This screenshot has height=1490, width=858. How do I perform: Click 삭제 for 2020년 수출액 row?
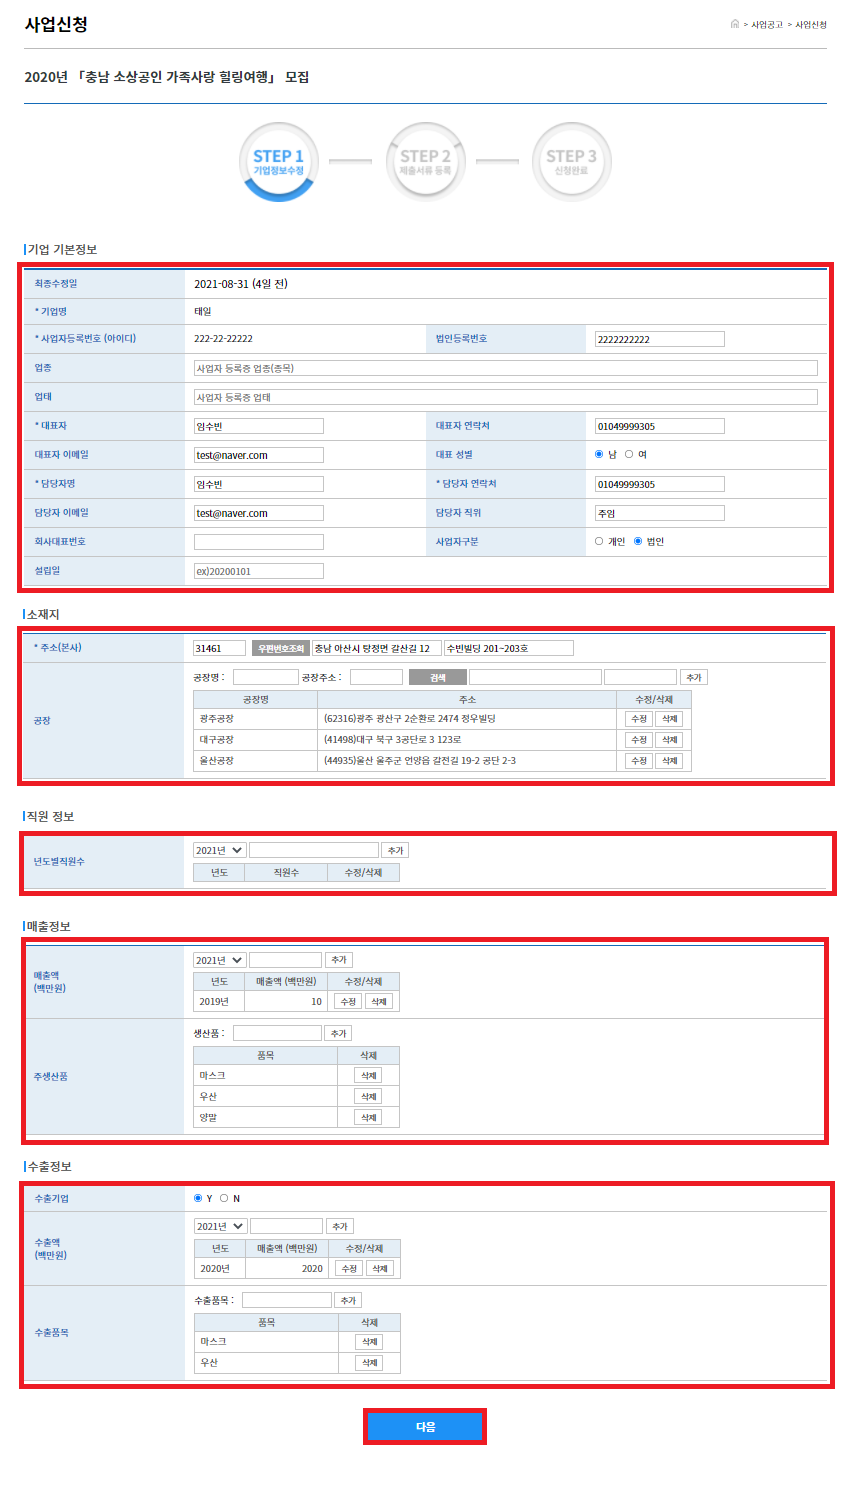[380, 1268]
